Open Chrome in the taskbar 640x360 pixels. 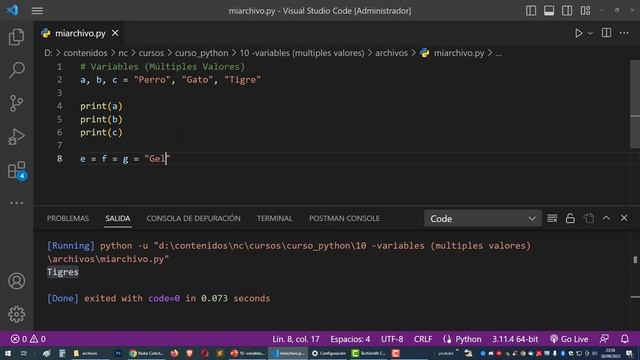[146, 353]
